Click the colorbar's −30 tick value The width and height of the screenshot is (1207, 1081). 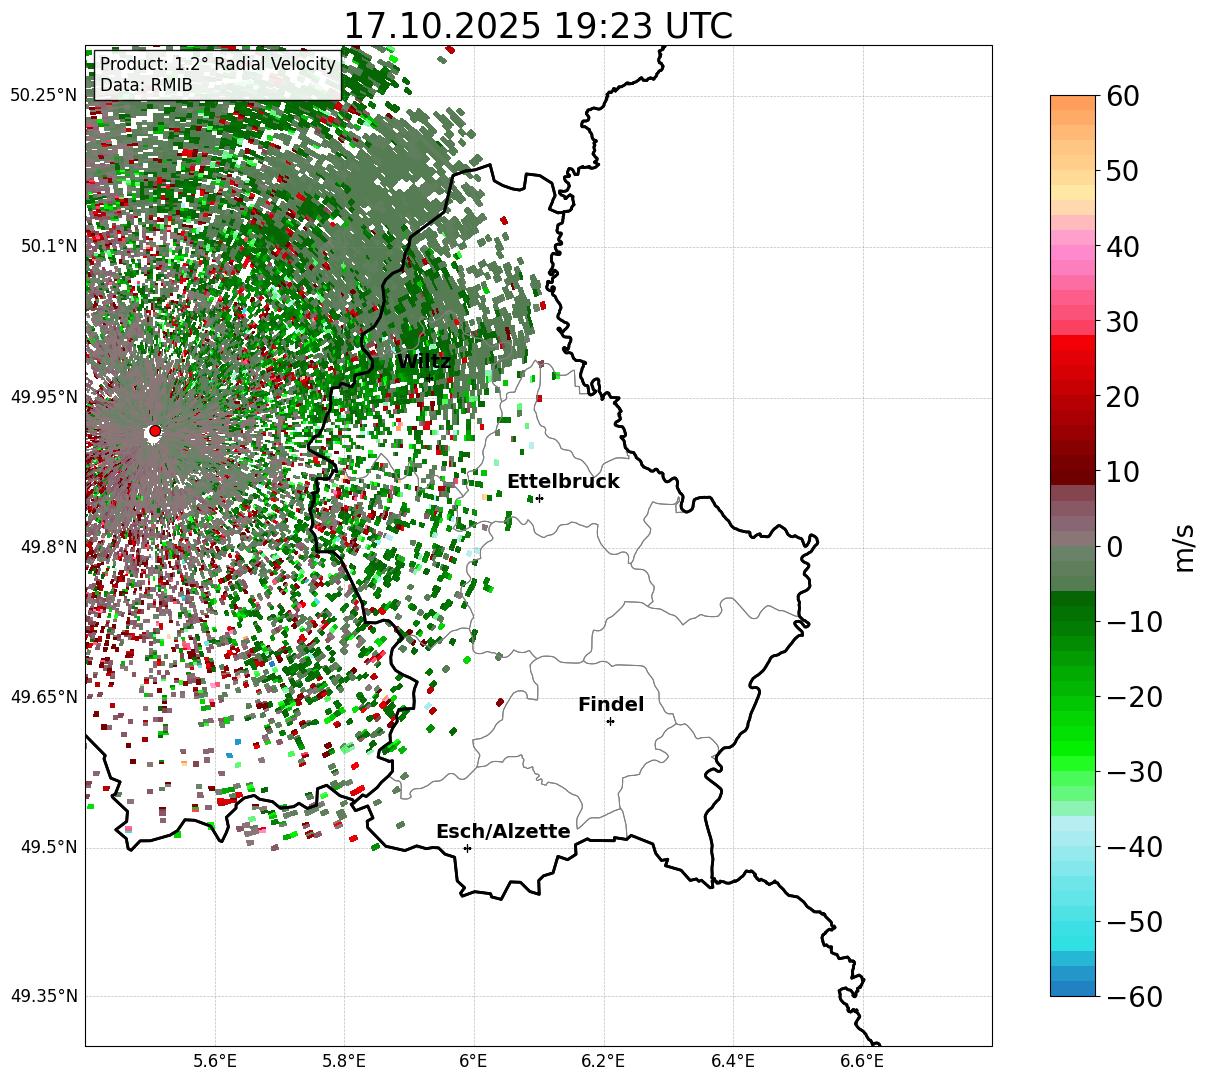[1133, 772]
